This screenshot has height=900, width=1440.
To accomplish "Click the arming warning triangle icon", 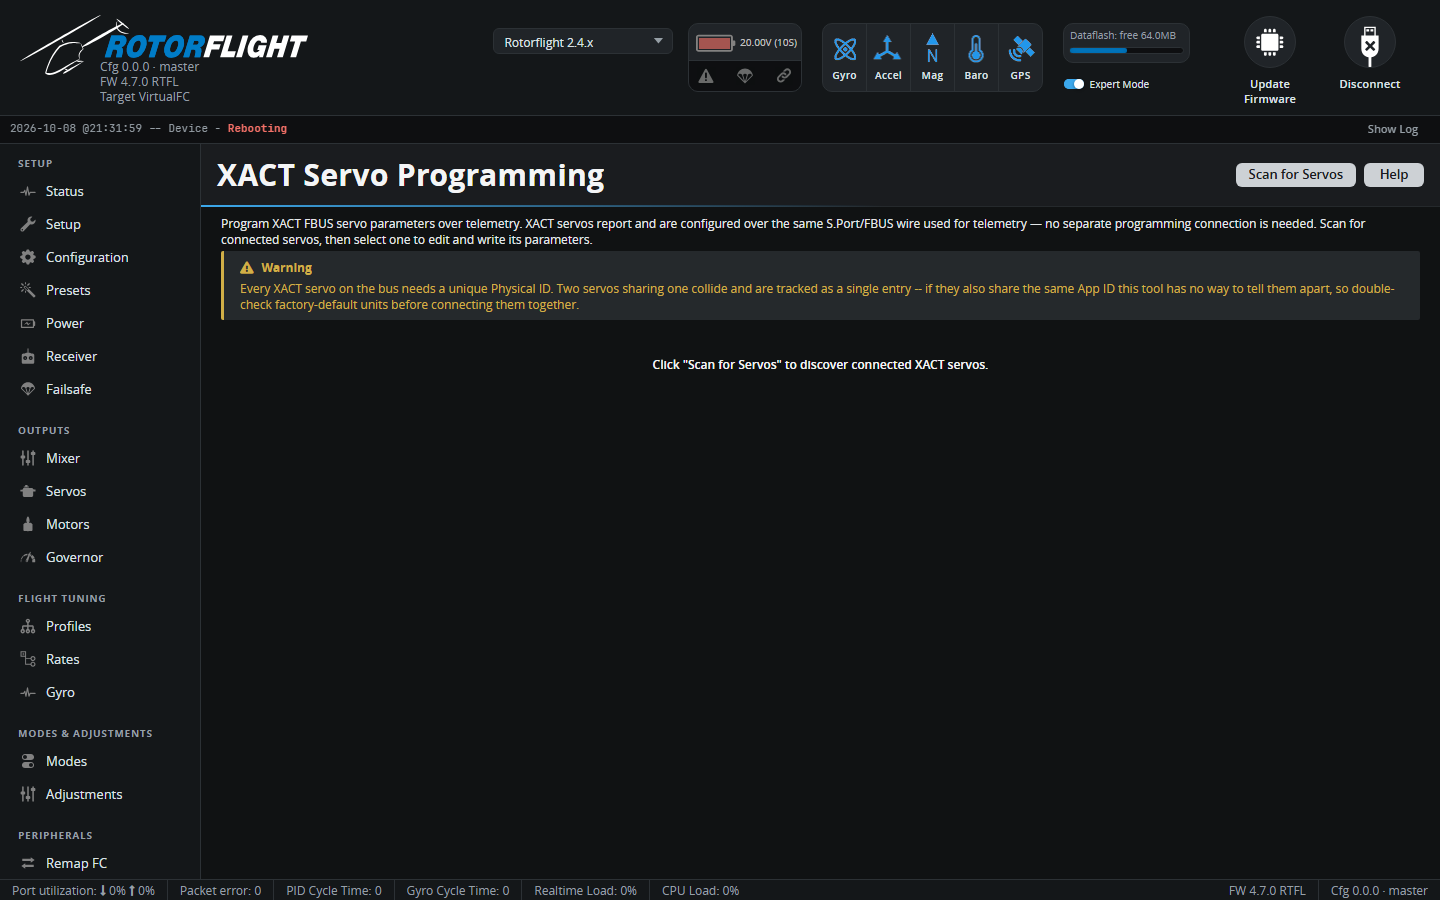I will pyautogui.click(x=706, y=76).
